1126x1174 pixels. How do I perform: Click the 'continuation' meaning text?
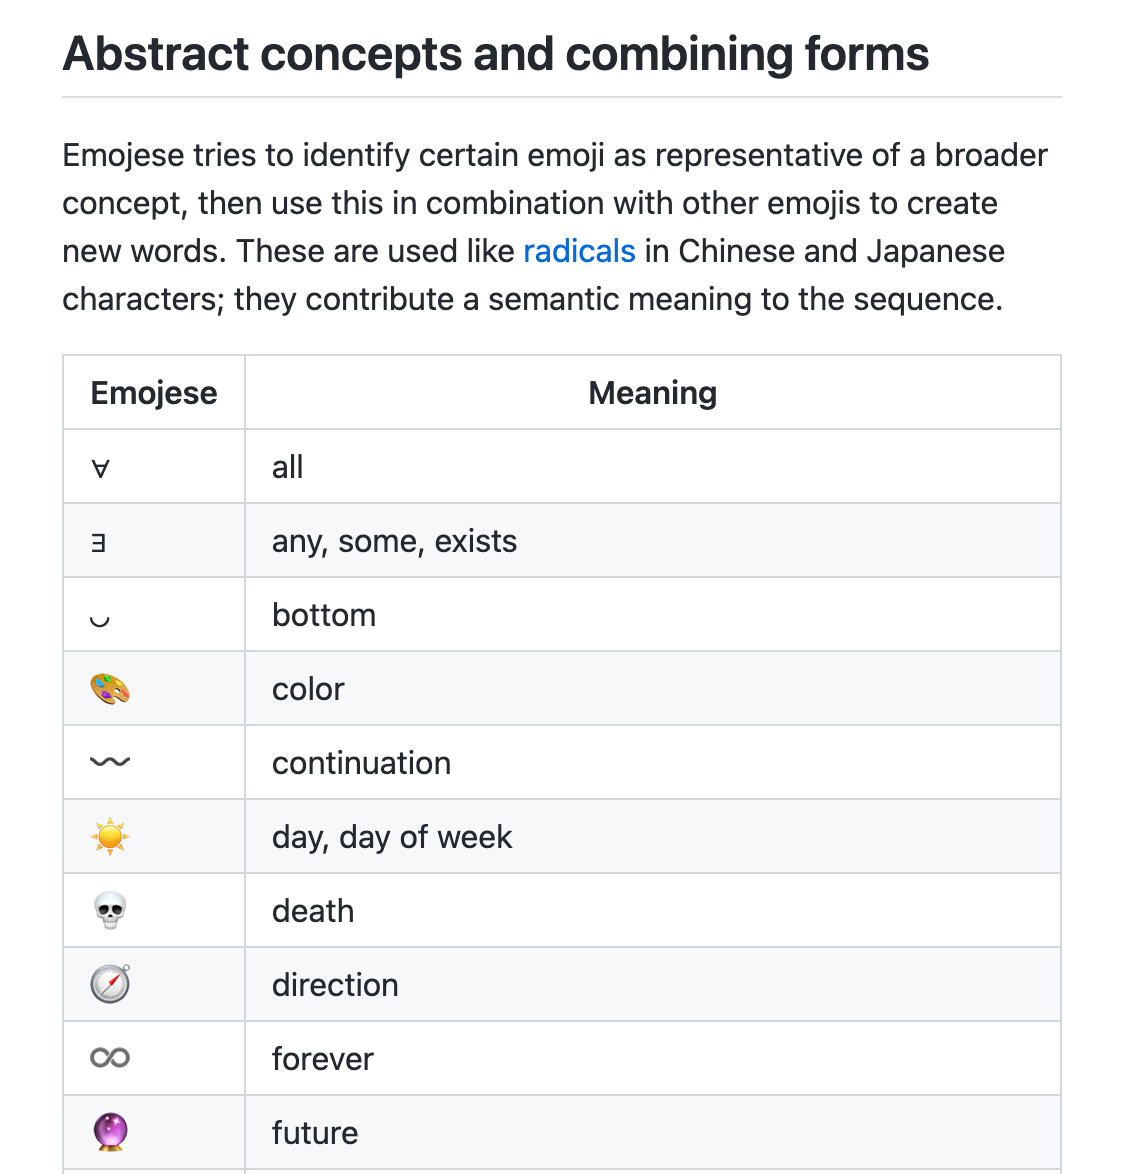362,763
